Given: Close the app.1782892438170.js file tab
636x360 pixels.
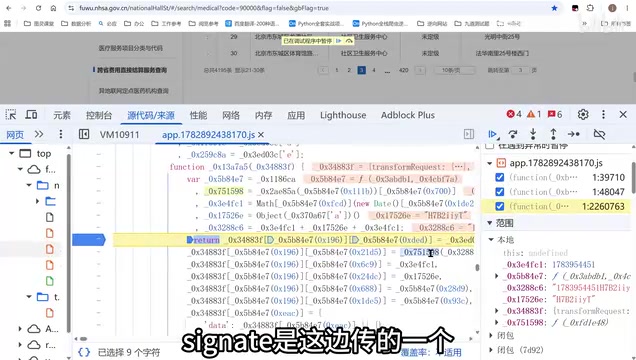Looking at the screenshot, I should pos(261,135).
